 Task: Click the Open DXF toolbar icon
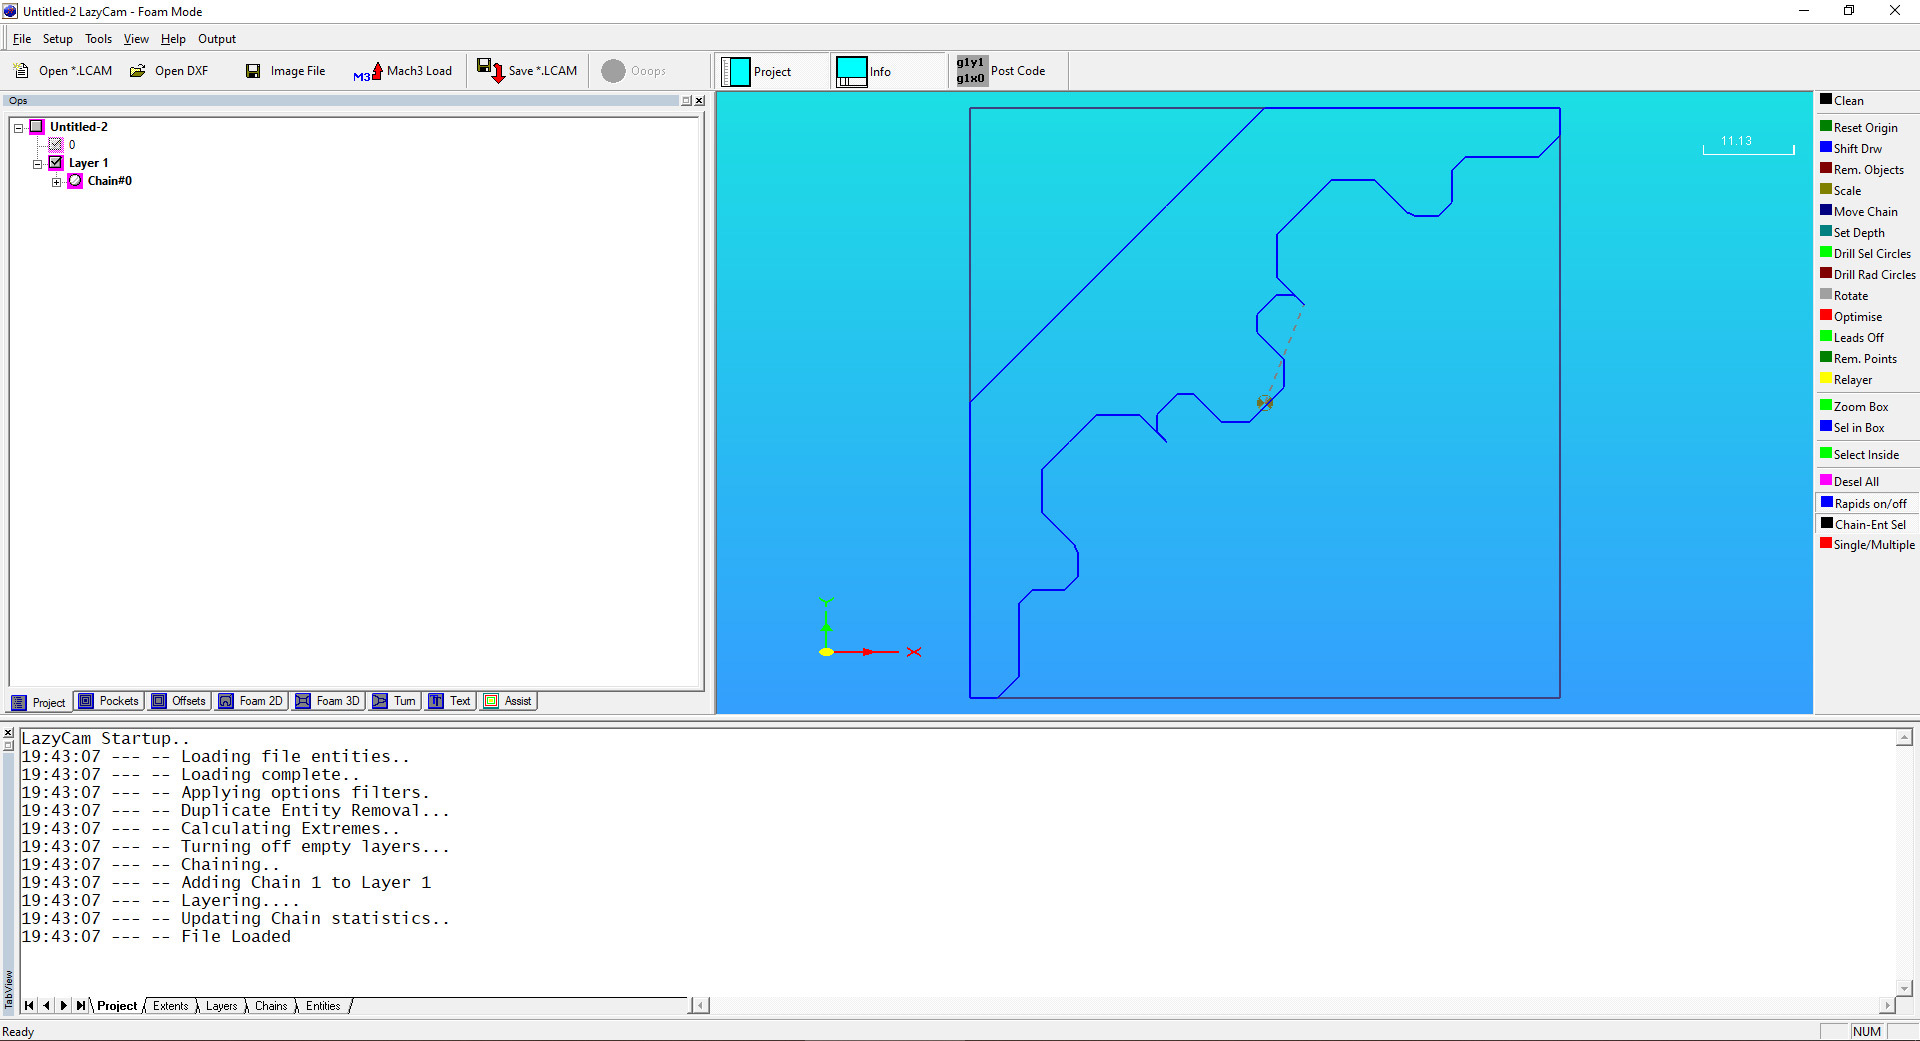[x=138, y=71]
